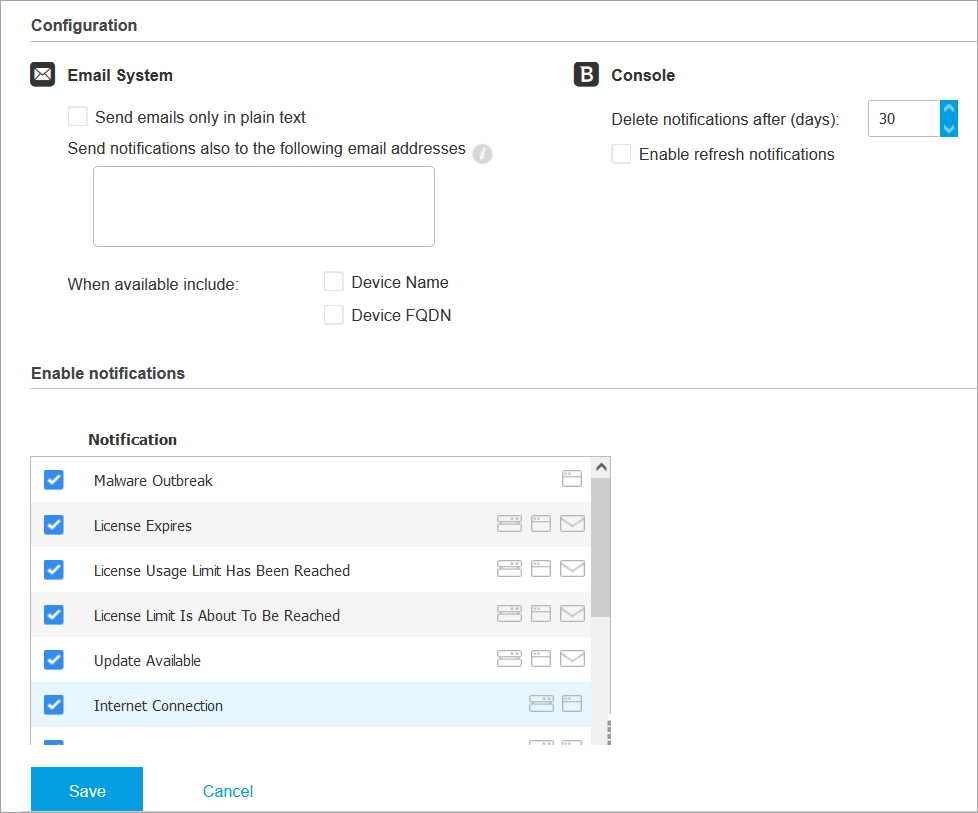
Task: Decrease delete notifications days with down arrow
Action: [x=949, y=127]
